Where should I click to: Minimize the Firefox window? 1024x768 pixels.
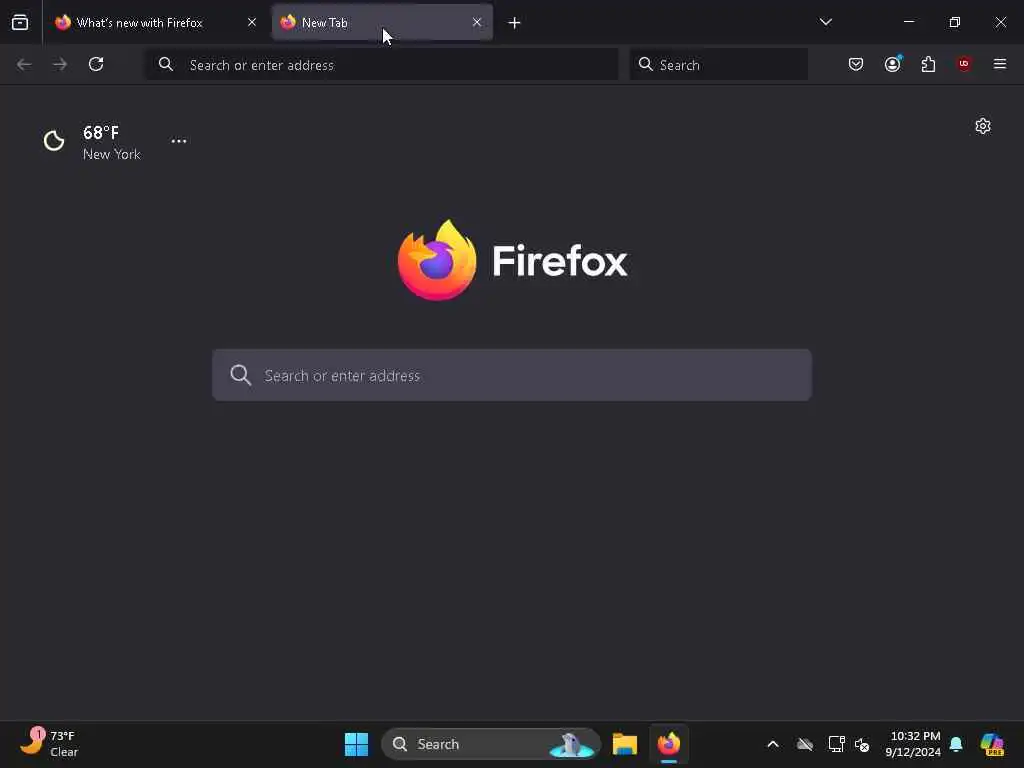click(908, 22)
